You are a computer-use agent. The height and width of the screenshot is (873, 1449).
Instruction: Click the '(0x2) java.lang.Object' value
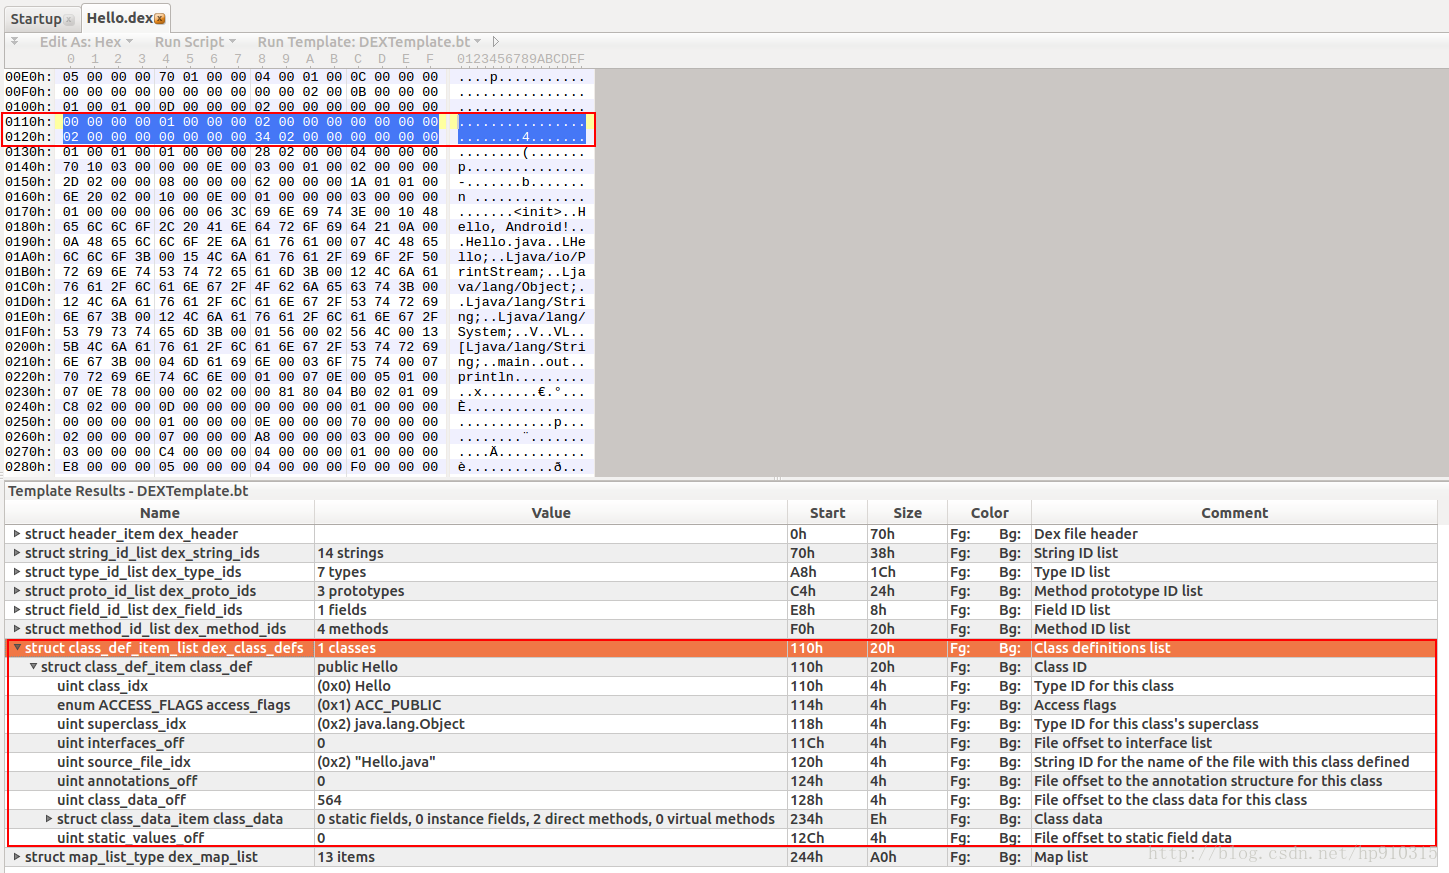click(391, 724)
